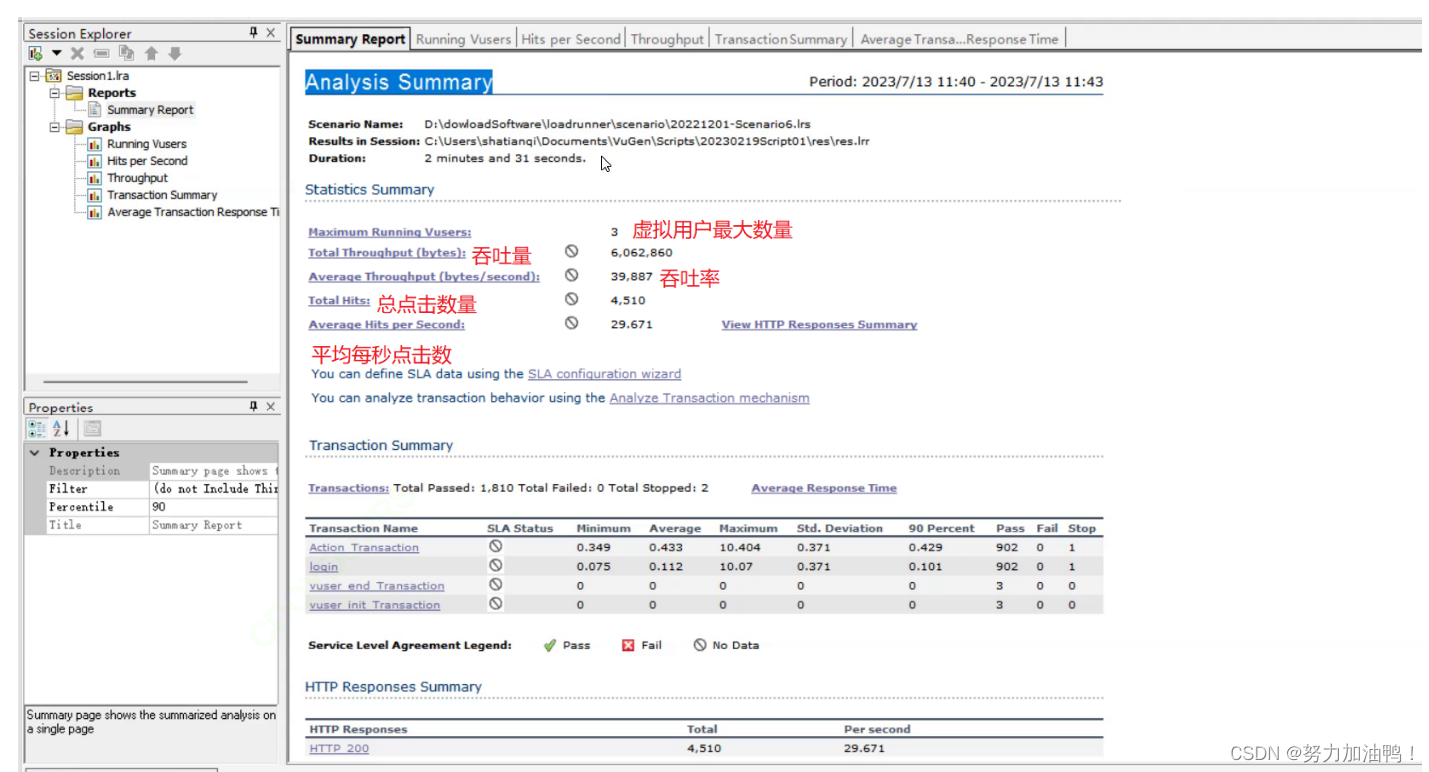
Task: Click the login transaction link
Action: click(324, 567)
